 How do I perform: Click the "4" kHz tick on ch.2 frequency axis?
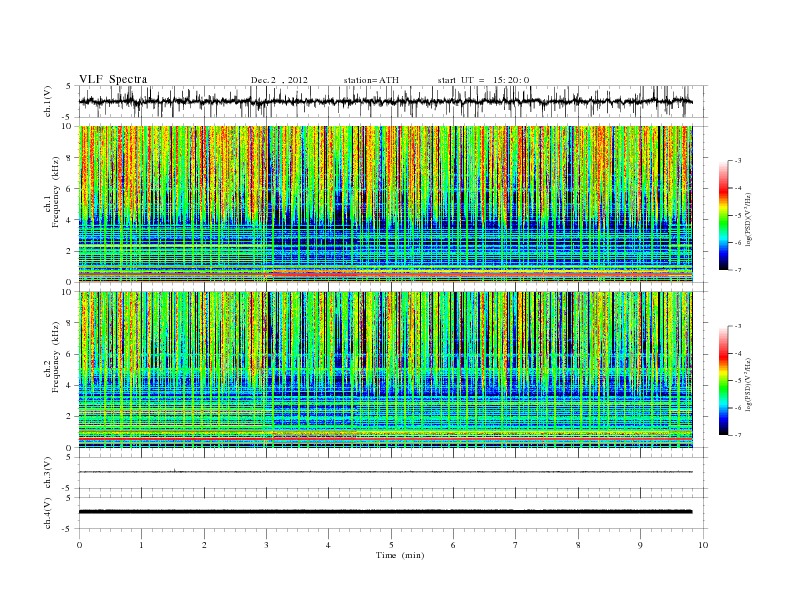coord(70,385)
